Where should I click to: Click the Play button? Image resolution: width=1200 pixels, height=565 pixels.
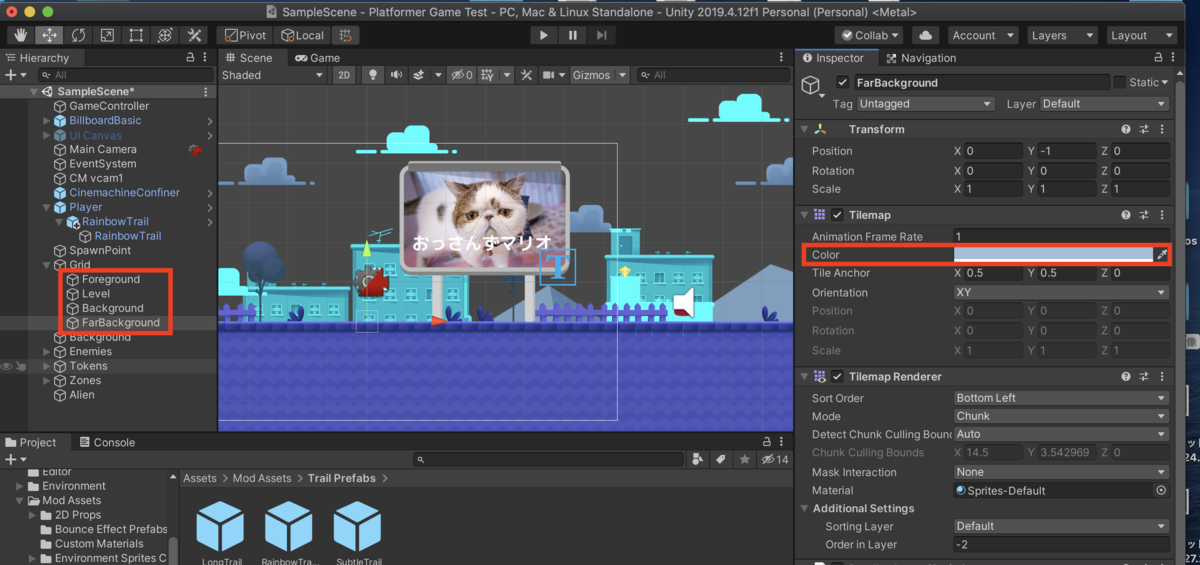(x=543, y=35)
